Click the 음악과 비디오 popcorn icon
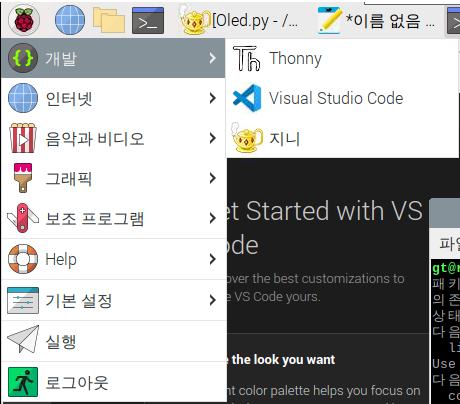Image resolution: width=460 pixels, height=404 pixels. point(23,138)
